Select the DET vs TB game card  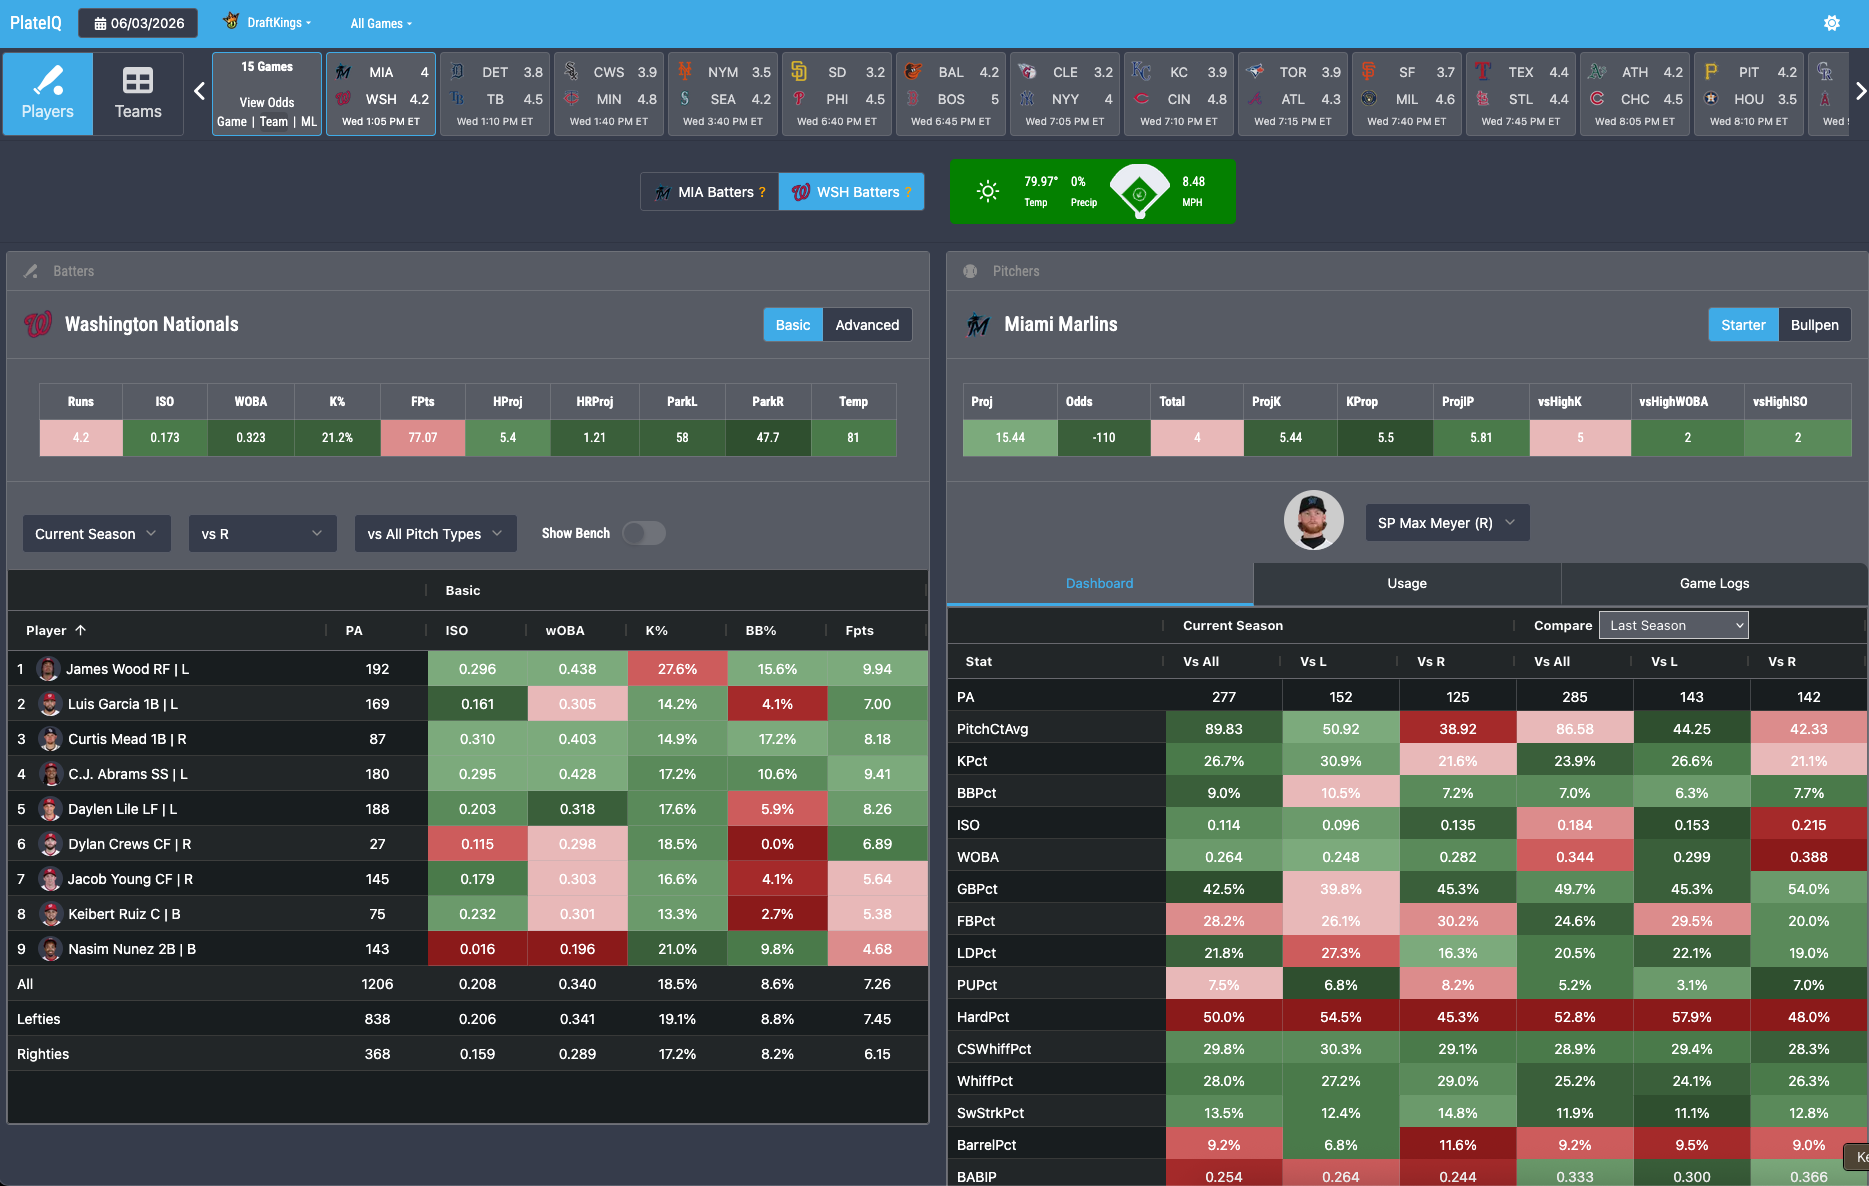click(495, 94)
